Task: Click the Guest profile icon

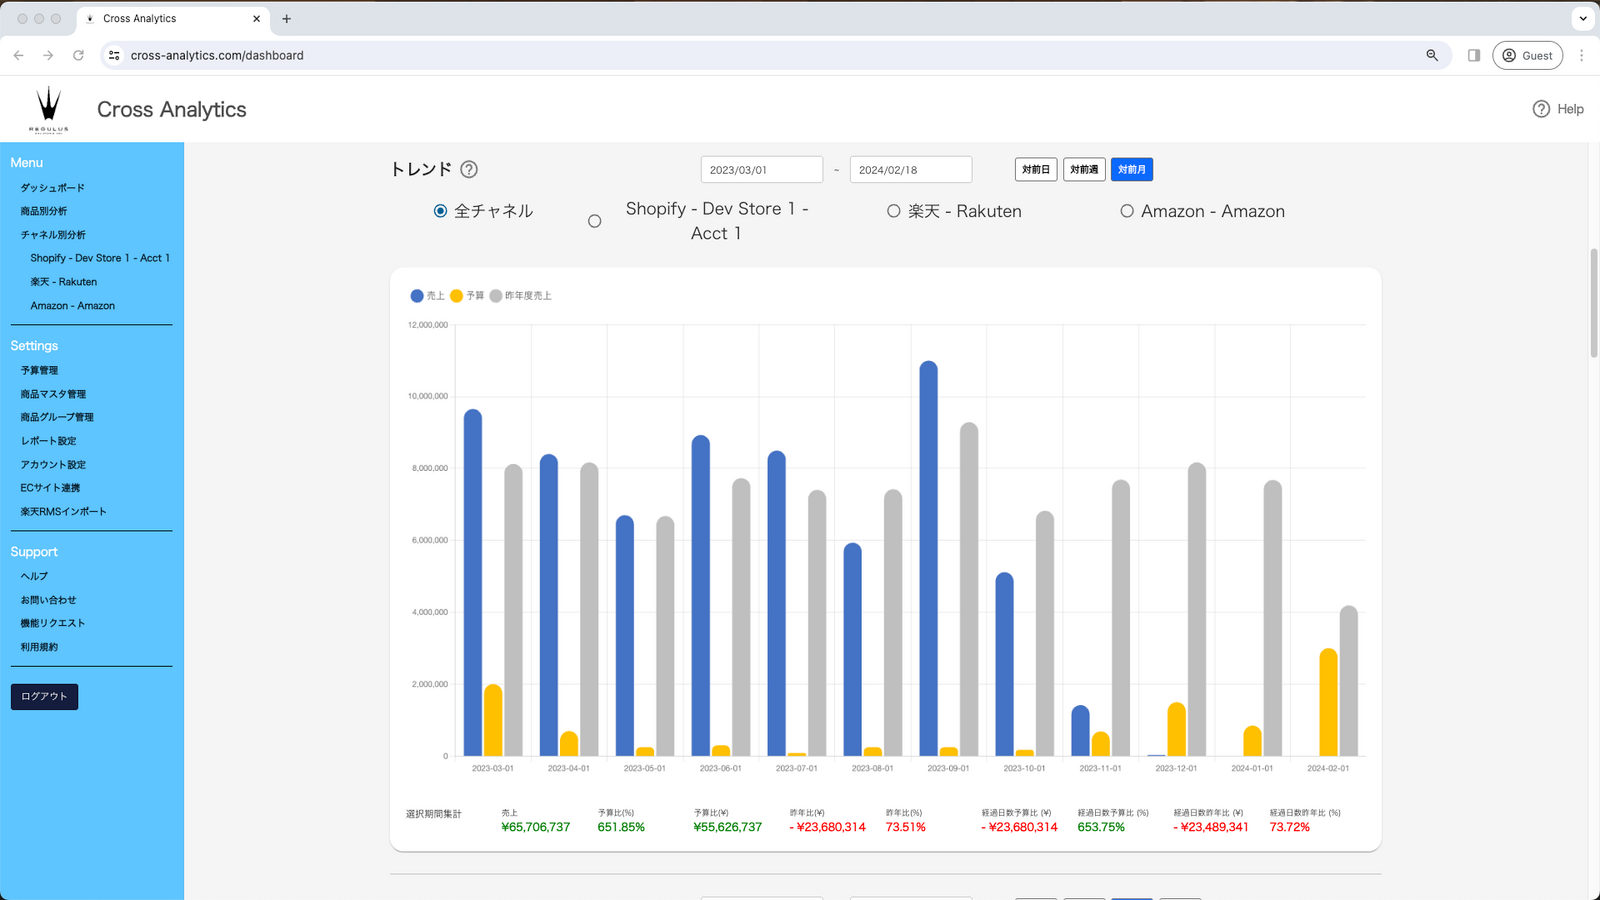Action: pos(1511,55)
